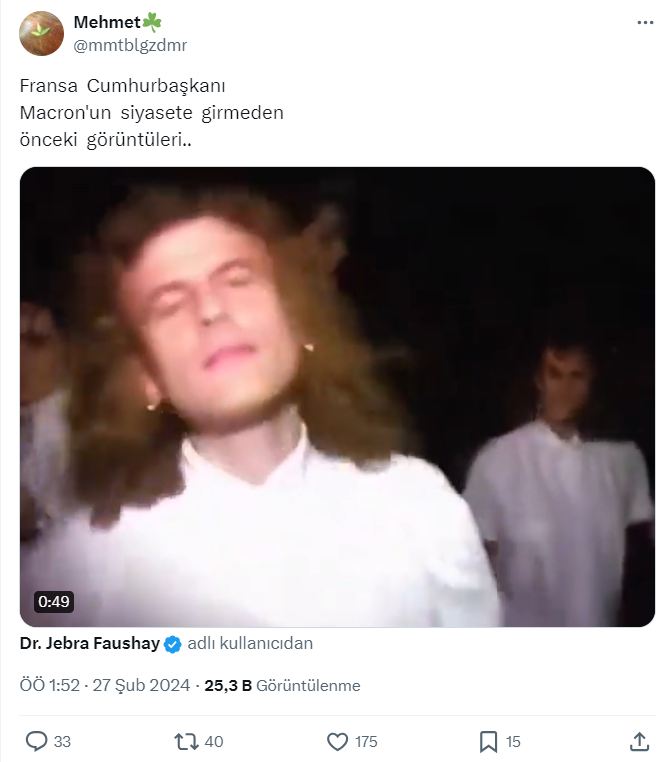The height and width of the screenshot is (762, 669).
Task: Like the post with the heart icon
Action: pos(338,741)
